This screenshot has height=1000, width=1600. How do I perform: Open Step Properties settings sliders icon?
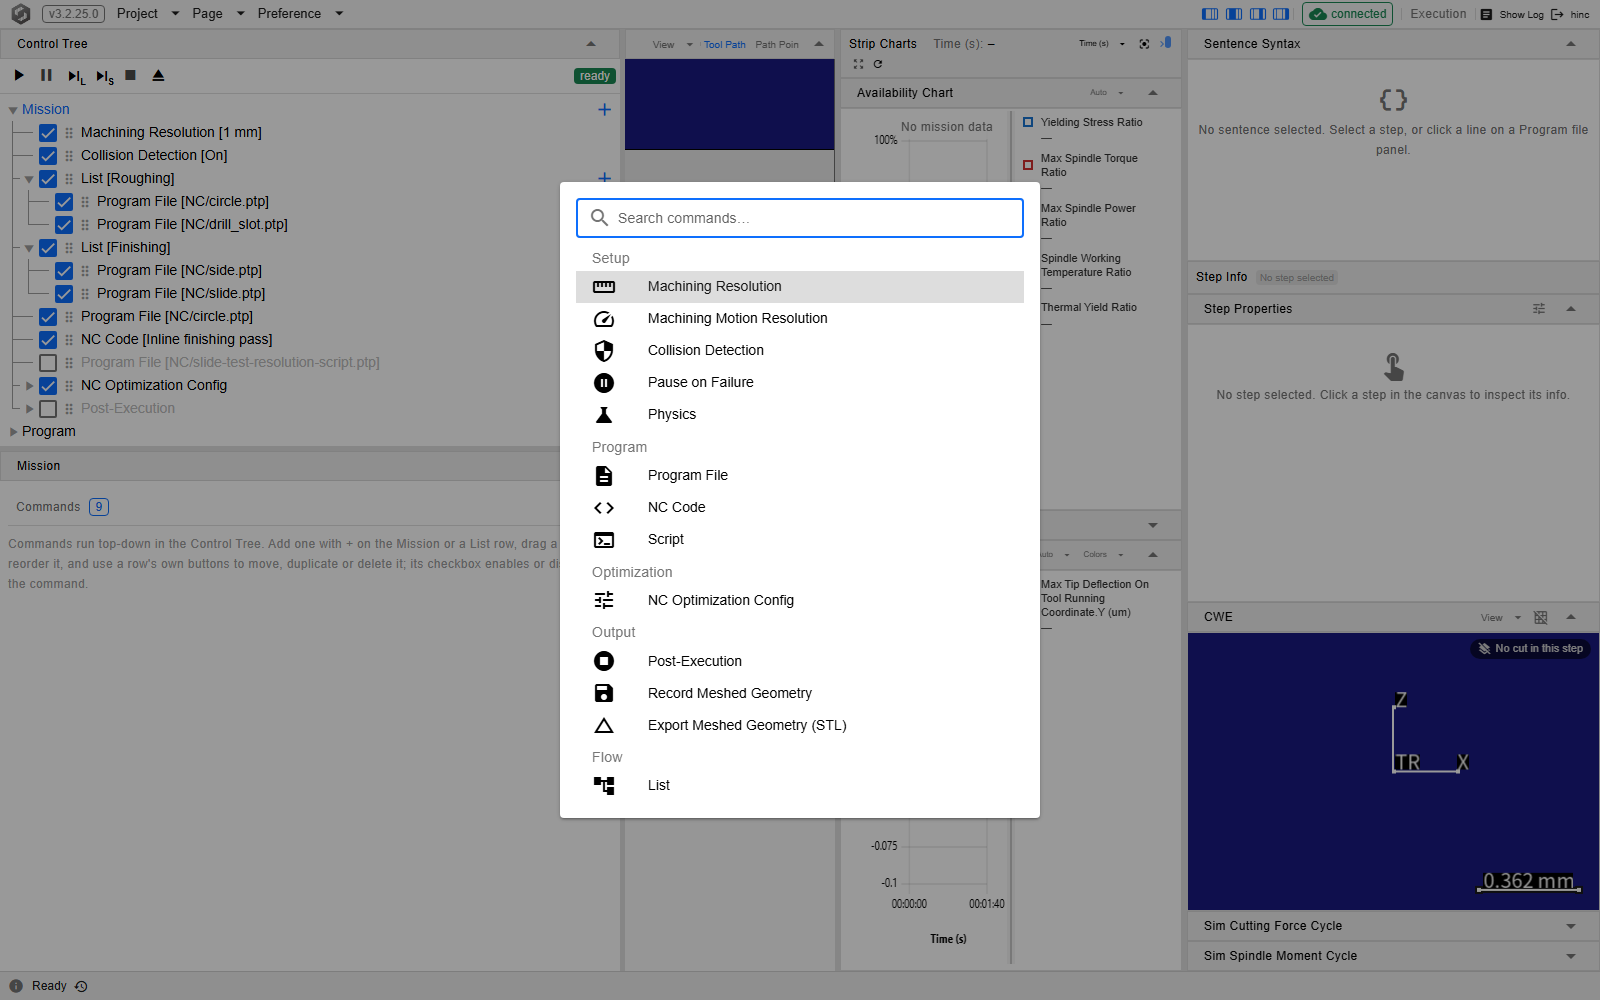(x=1539, y=309)
